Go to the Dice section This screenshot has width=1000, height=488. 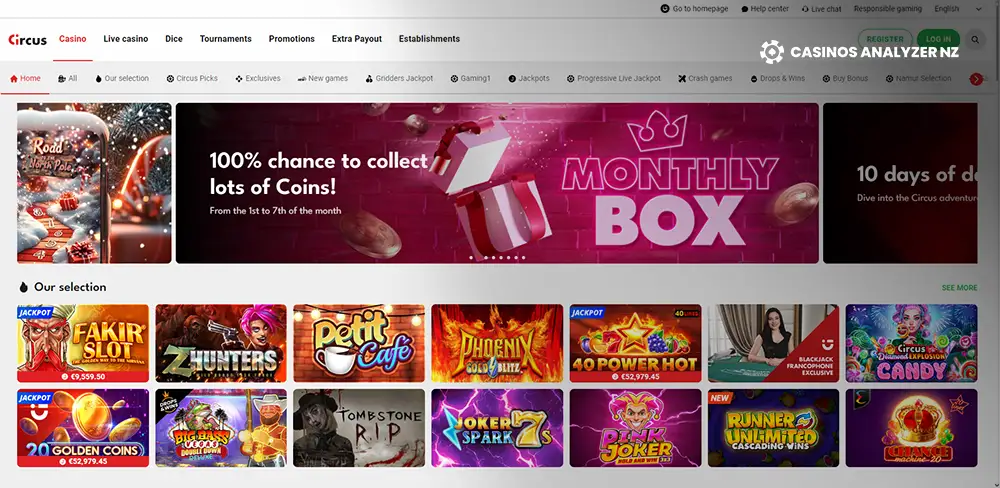pyautogui.click(x=173, y=39)
